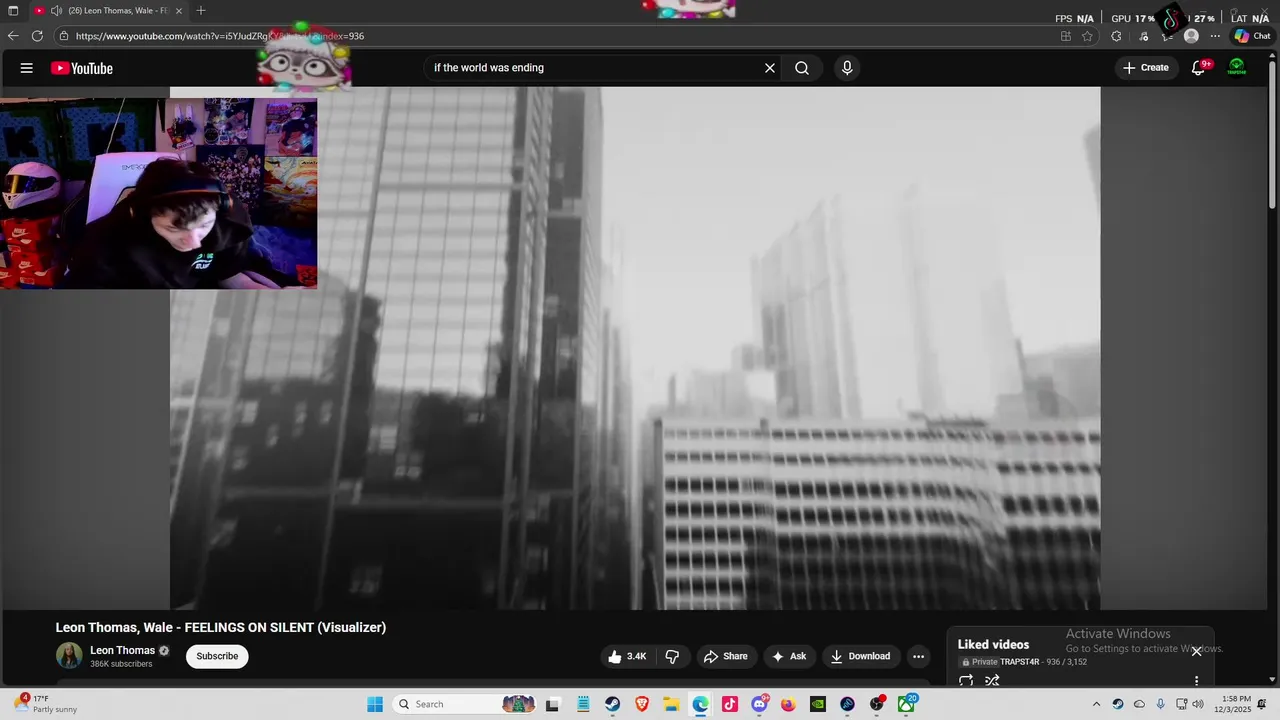The height and width of the screenshot is (720, 1280).
Task: Open the Liked videos playlist title
Action: (x=993, y=645)
